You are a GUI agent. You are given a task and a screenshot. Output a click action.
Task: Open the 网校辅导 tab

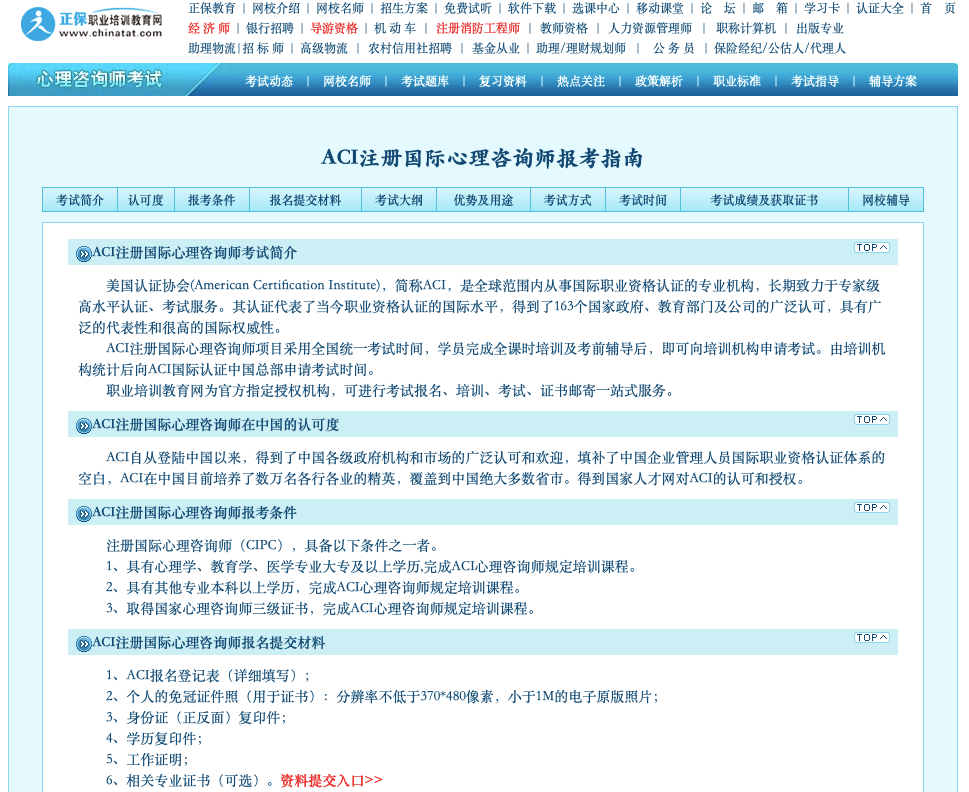tap(886, 200)
